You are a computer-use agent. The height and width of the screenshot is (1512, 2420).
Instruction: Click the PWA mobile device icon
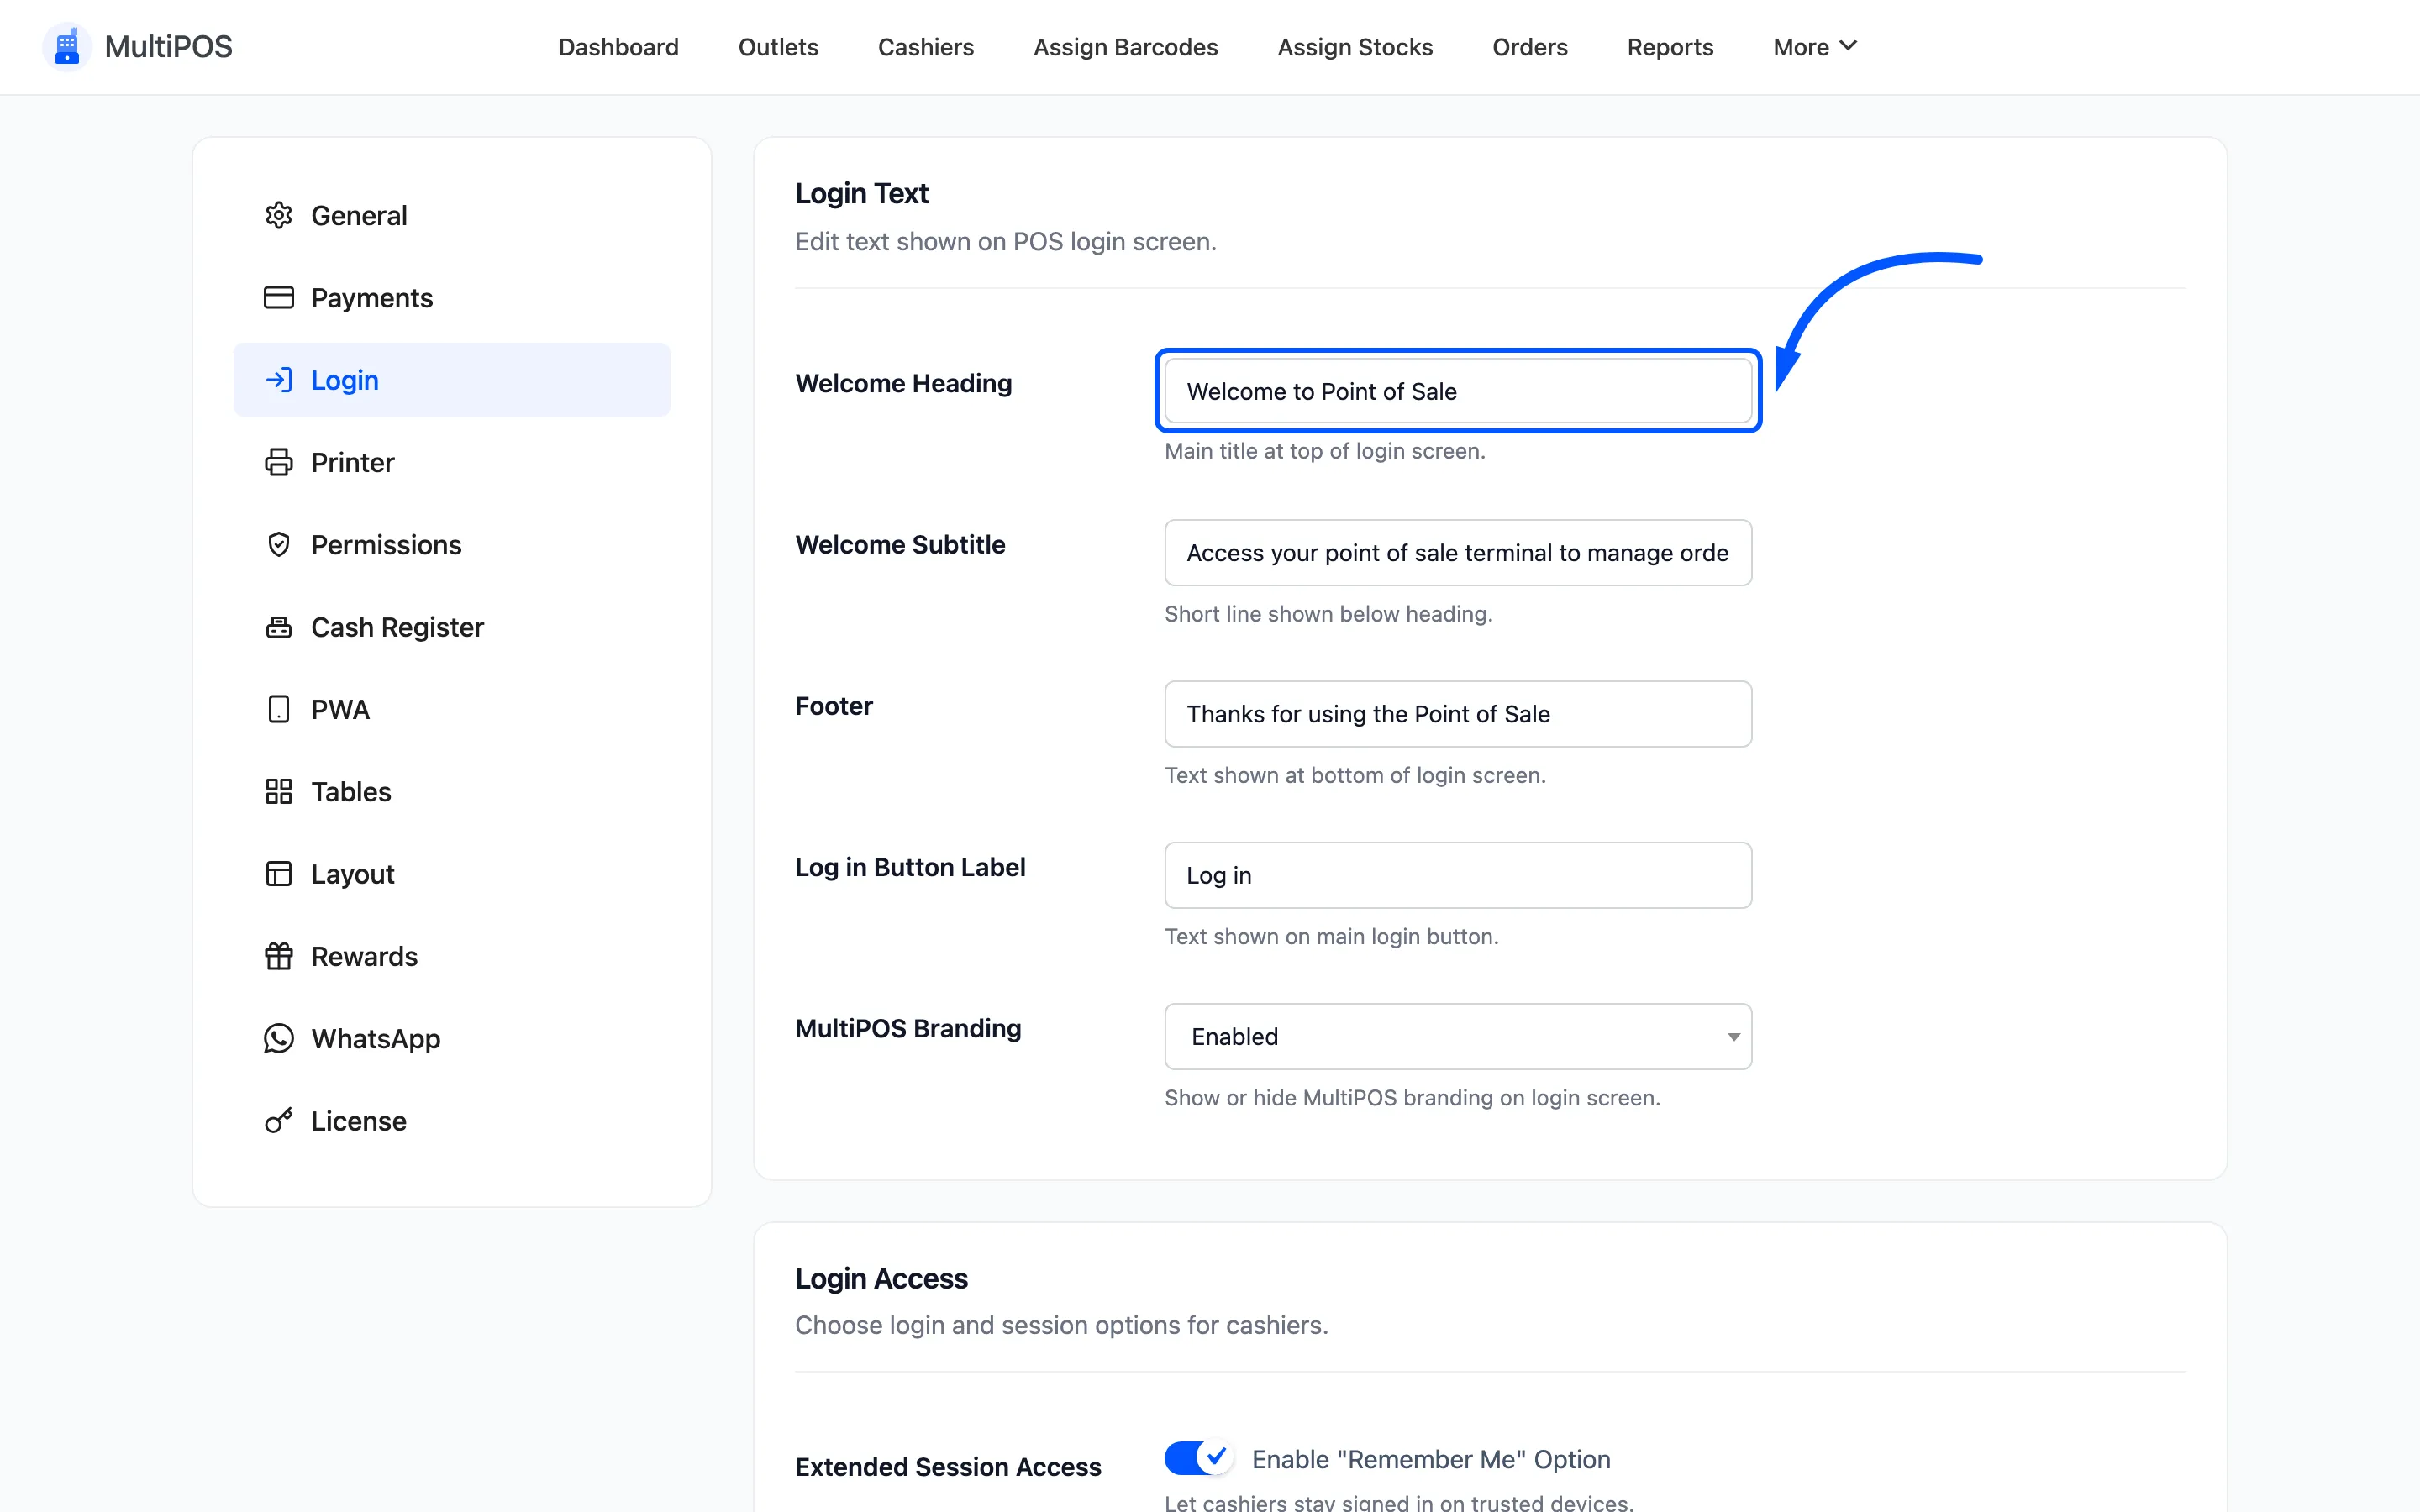click(x=278, y=709)
